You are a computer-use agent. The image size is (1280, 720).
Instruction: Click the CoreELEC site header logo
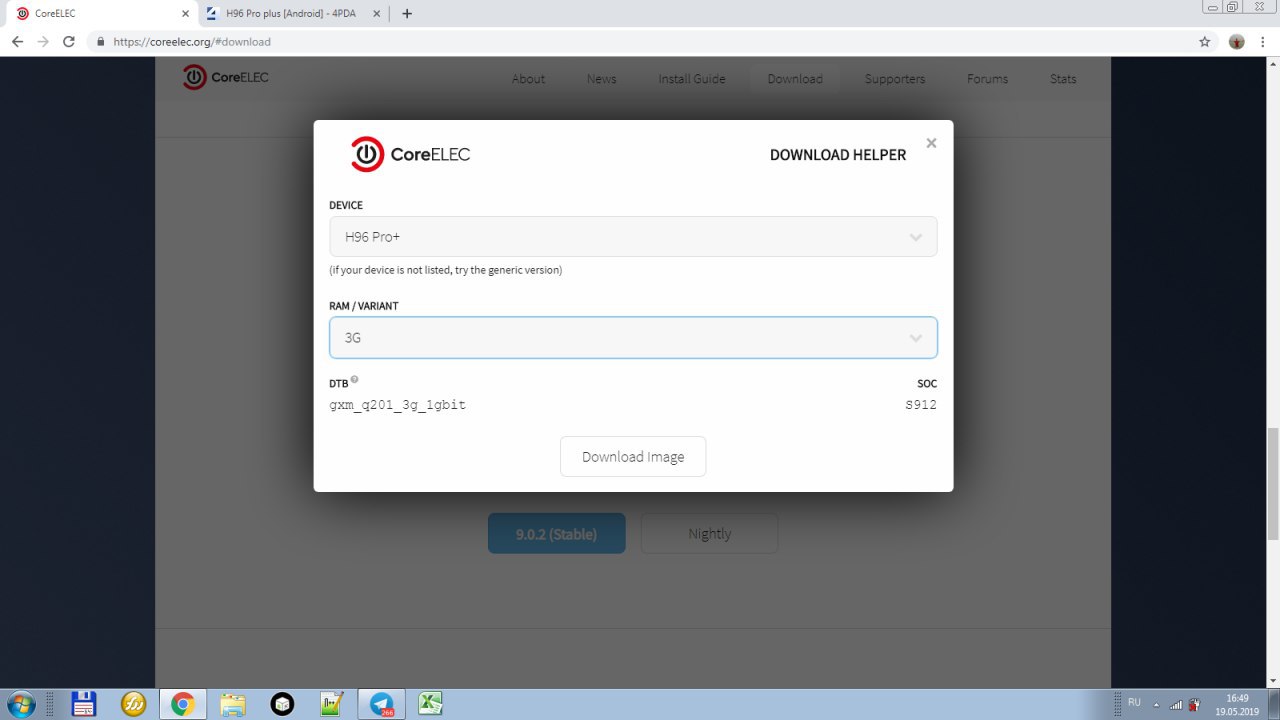click(226, 77)
